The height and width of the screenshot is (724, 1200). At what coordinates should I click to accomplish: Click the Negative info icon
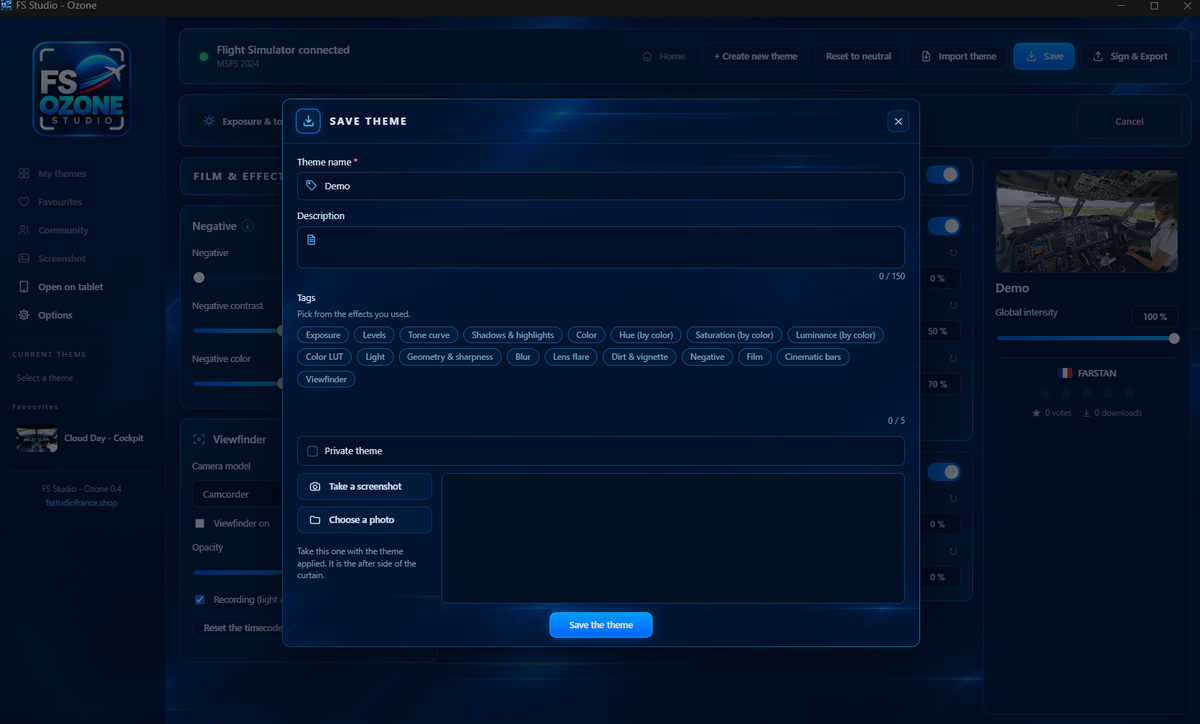click(247, 227)
